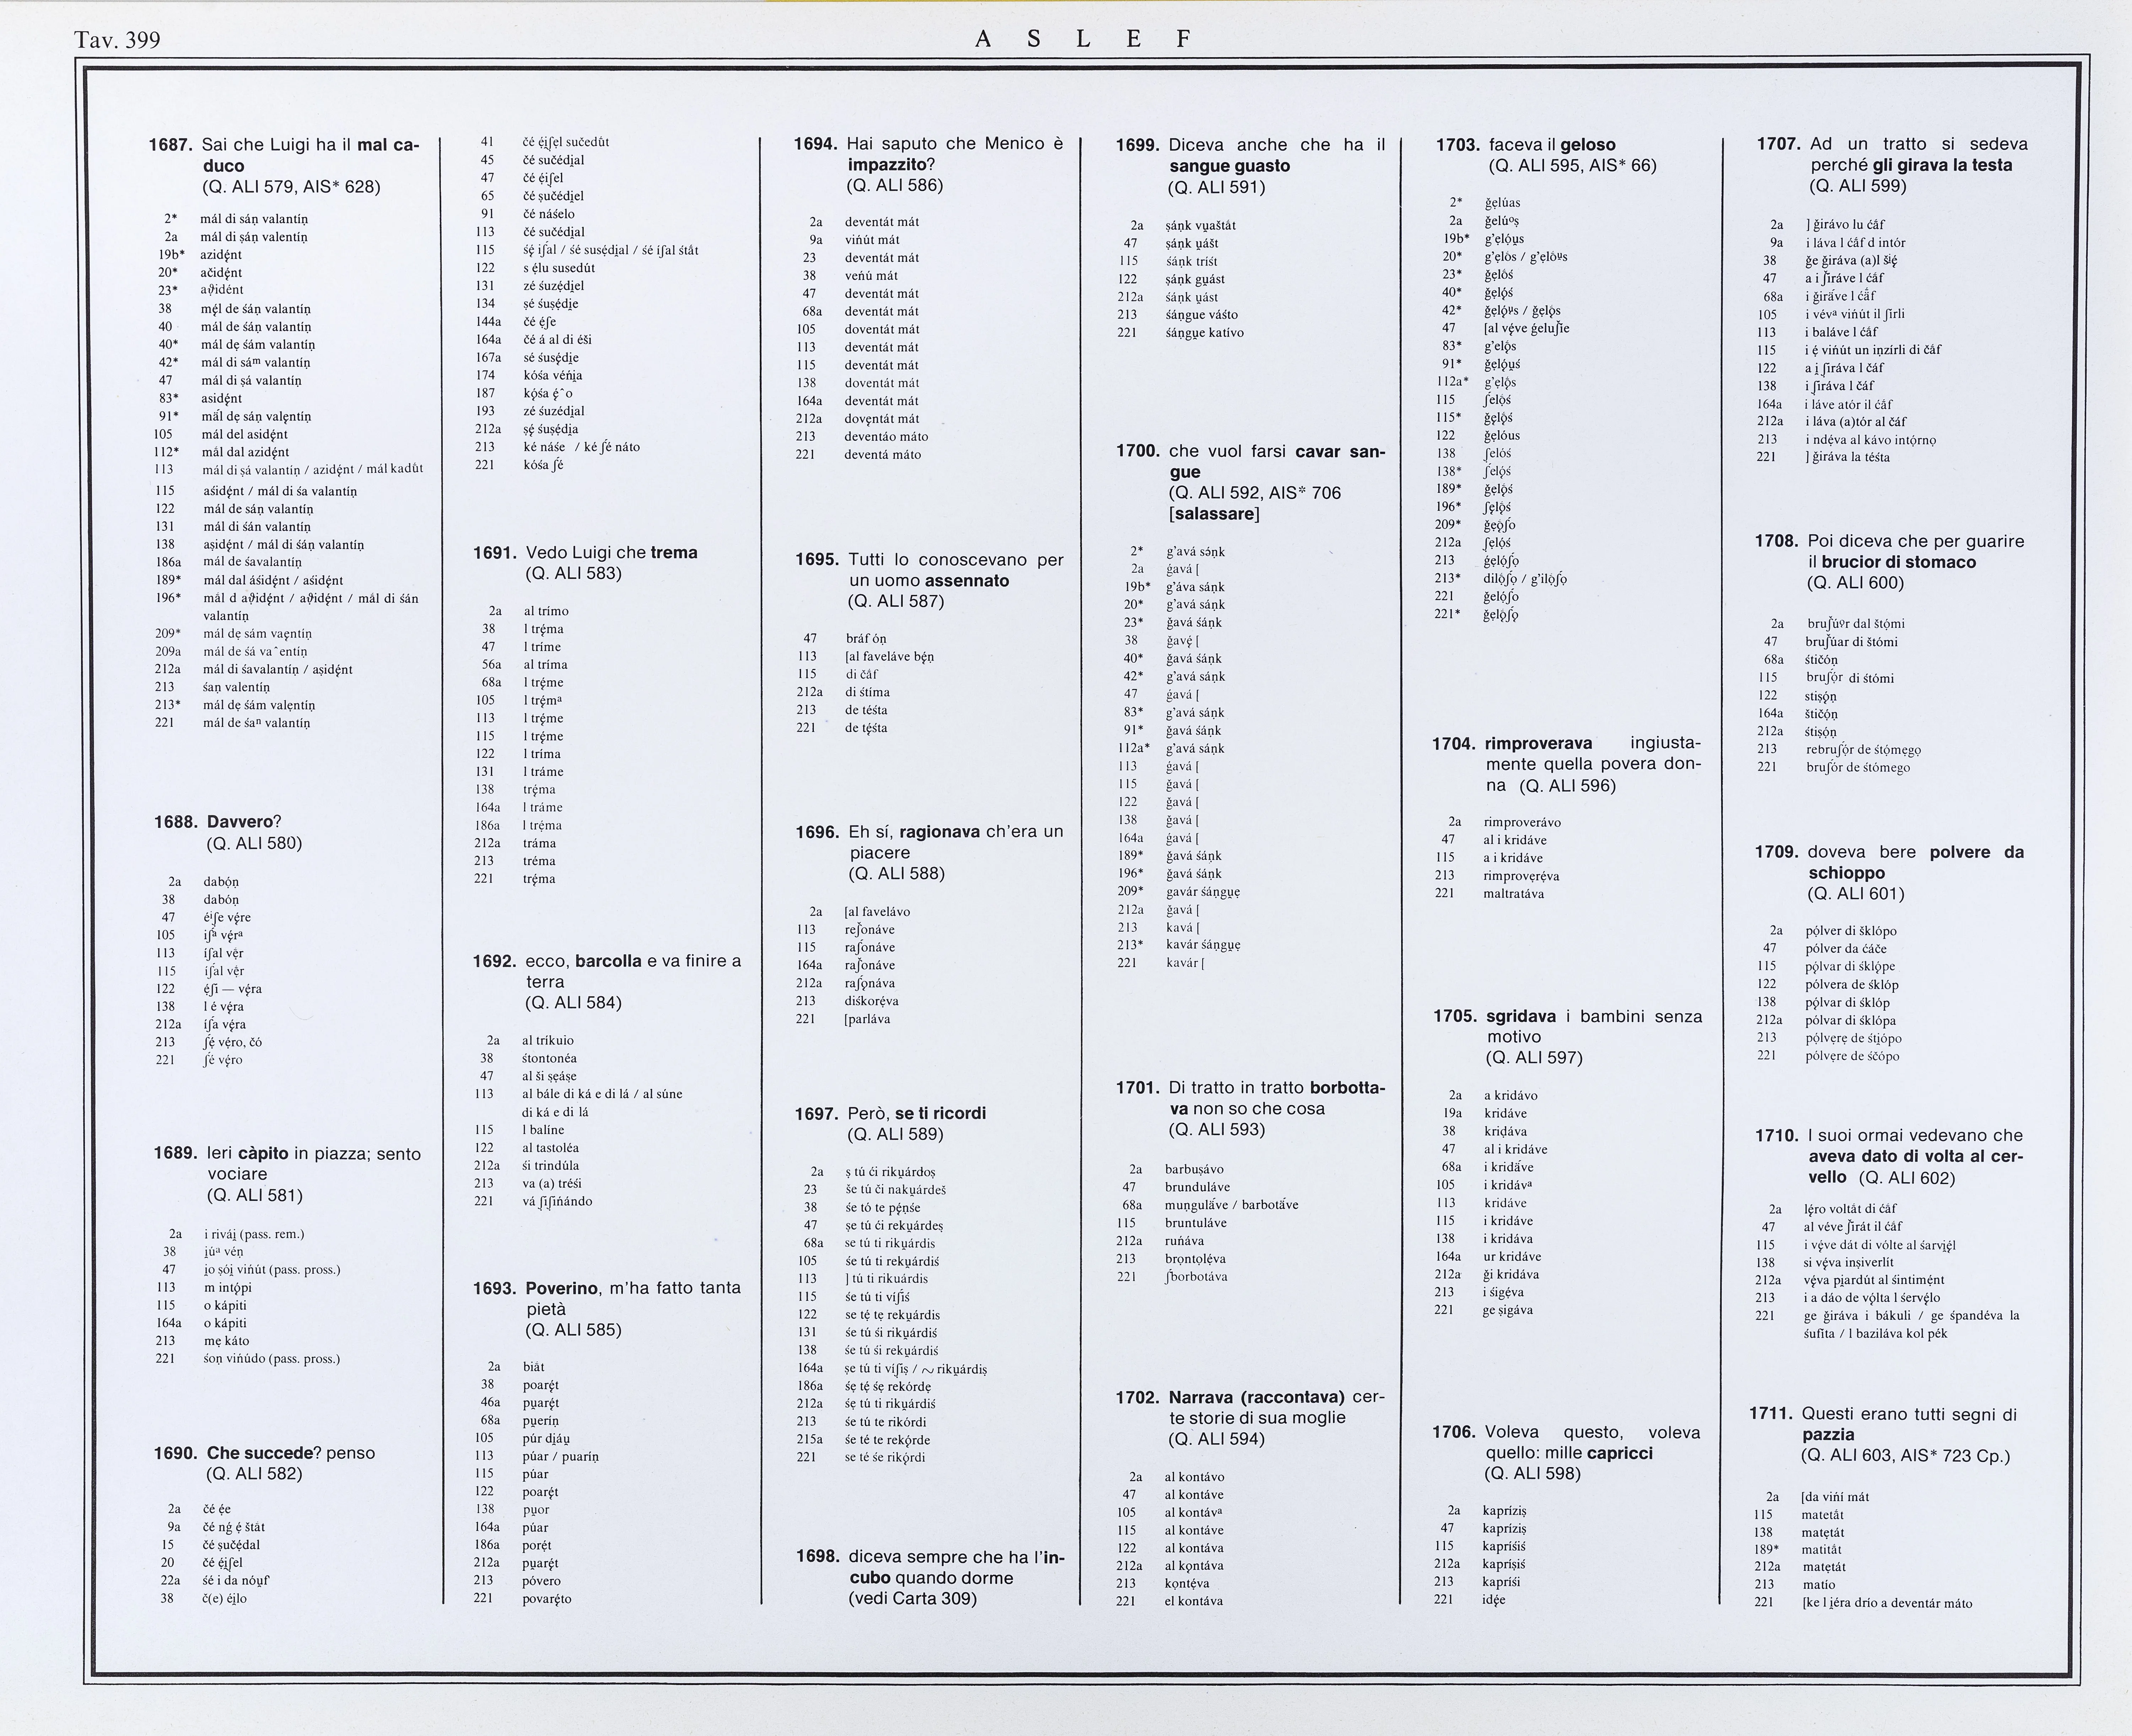This screenshot has height=1736, width=2132.
Task: Click the '[salassare]' note under entry 1700
Action: coord(1214,514)
